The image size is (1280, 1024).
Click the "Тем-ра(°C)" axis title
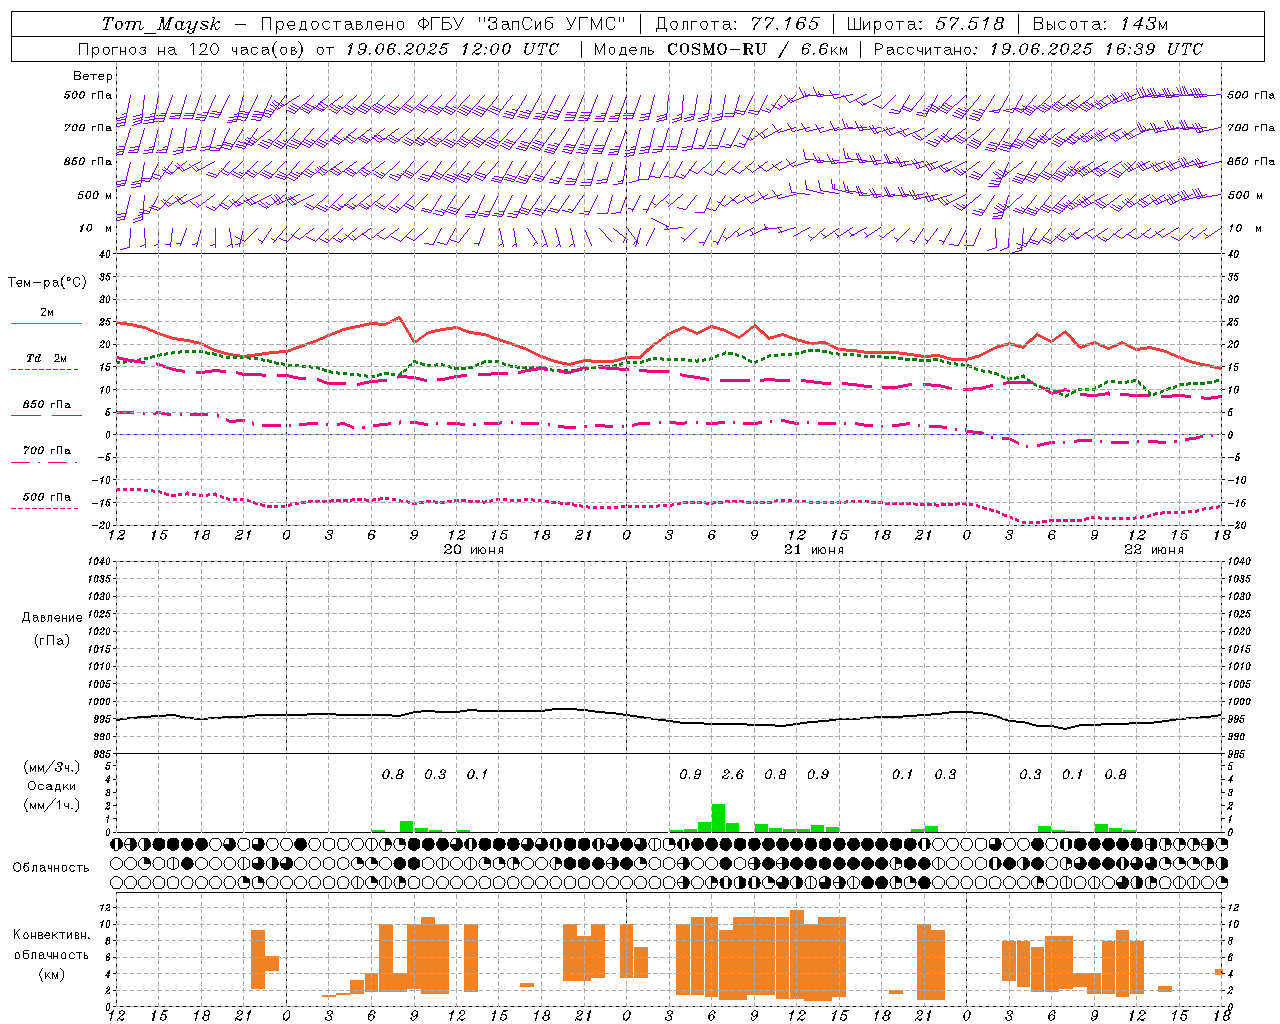47,283
